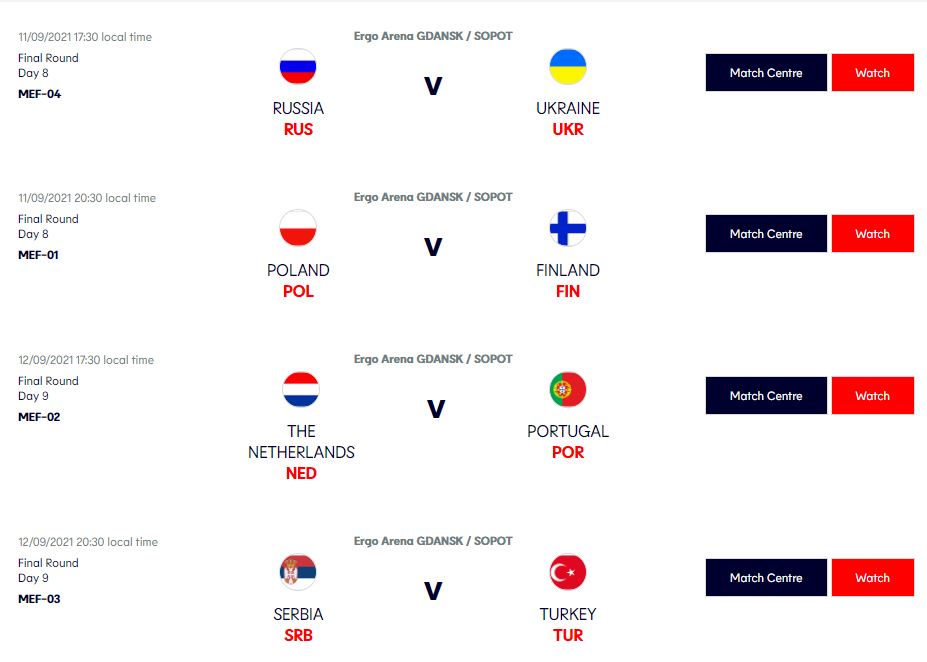927x662 pixels.
Task: Select the Poland flag icon
Action: click(298, 228)
